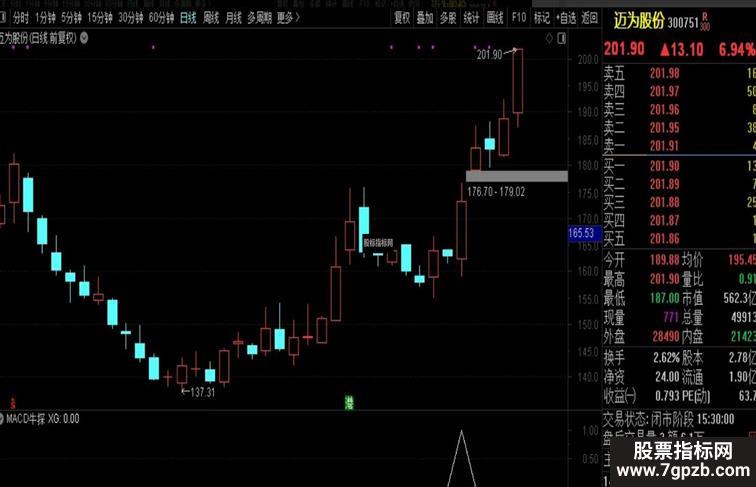Click the gray 176.70-179.02 gap zone bar

point(516,176)
